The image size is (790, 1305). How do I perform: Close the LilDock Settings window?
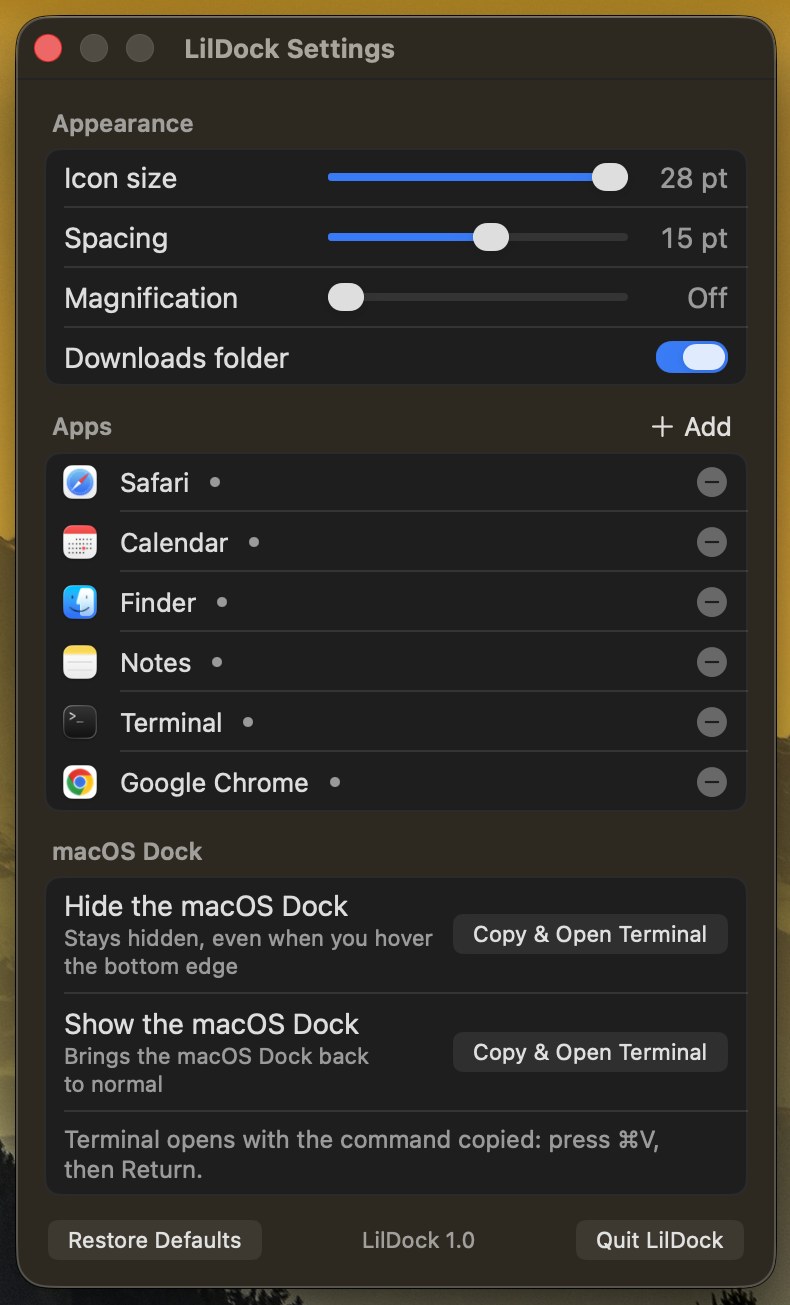(48, 48)
